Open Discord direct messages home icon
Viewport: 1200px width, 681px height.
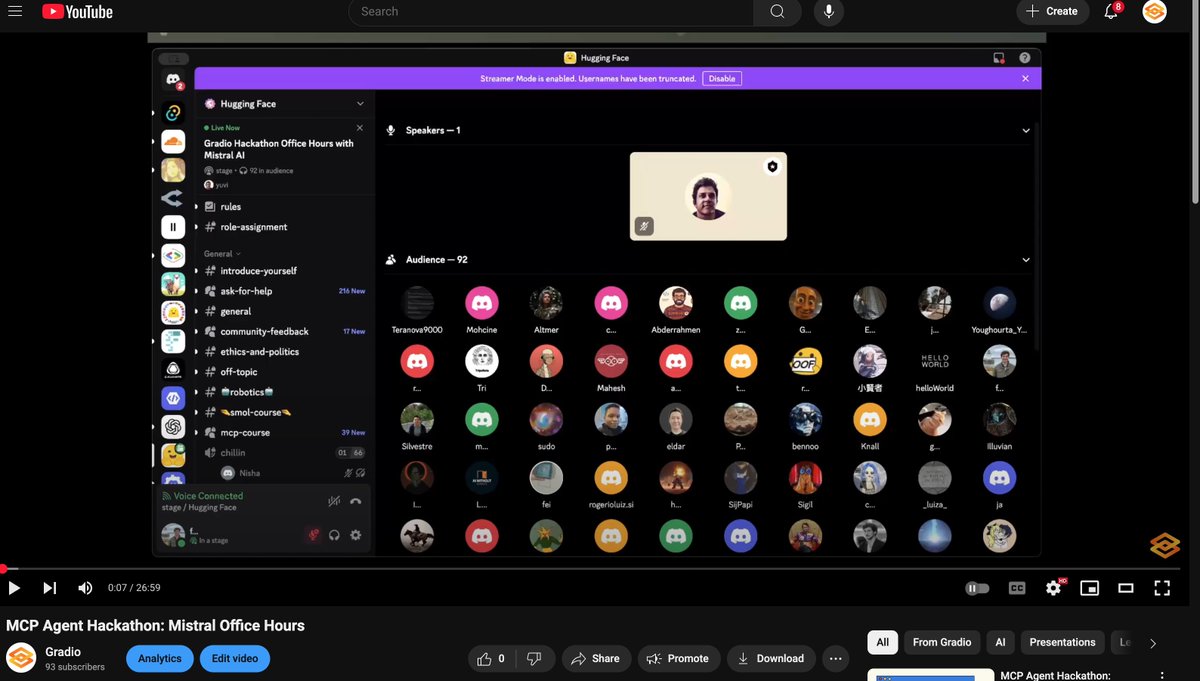(173, 81)
